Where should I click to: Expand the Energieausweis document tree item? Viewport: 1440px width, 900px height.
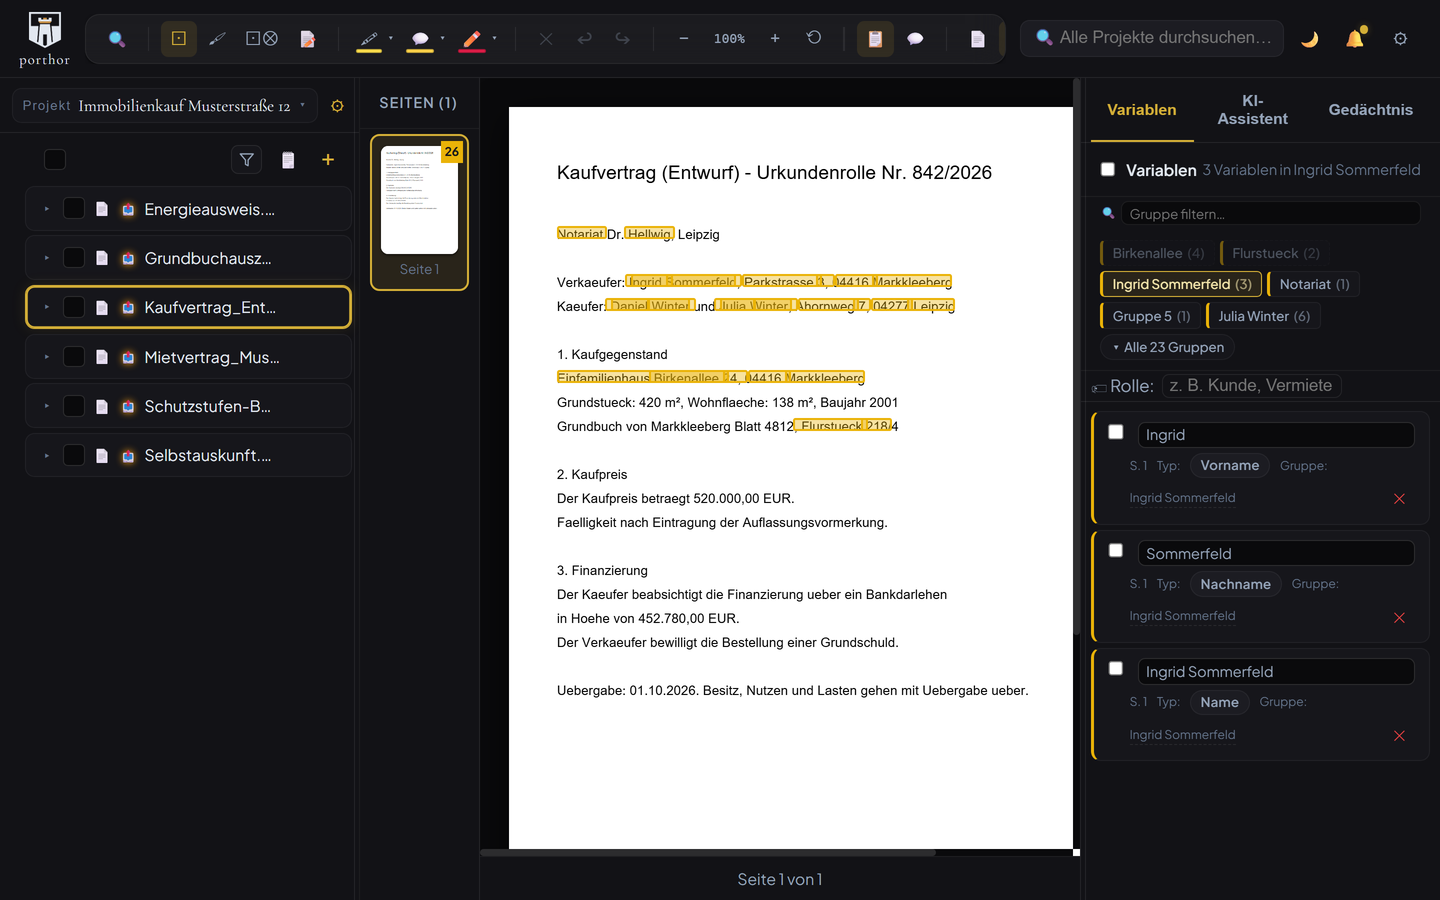tap(47, 209)
